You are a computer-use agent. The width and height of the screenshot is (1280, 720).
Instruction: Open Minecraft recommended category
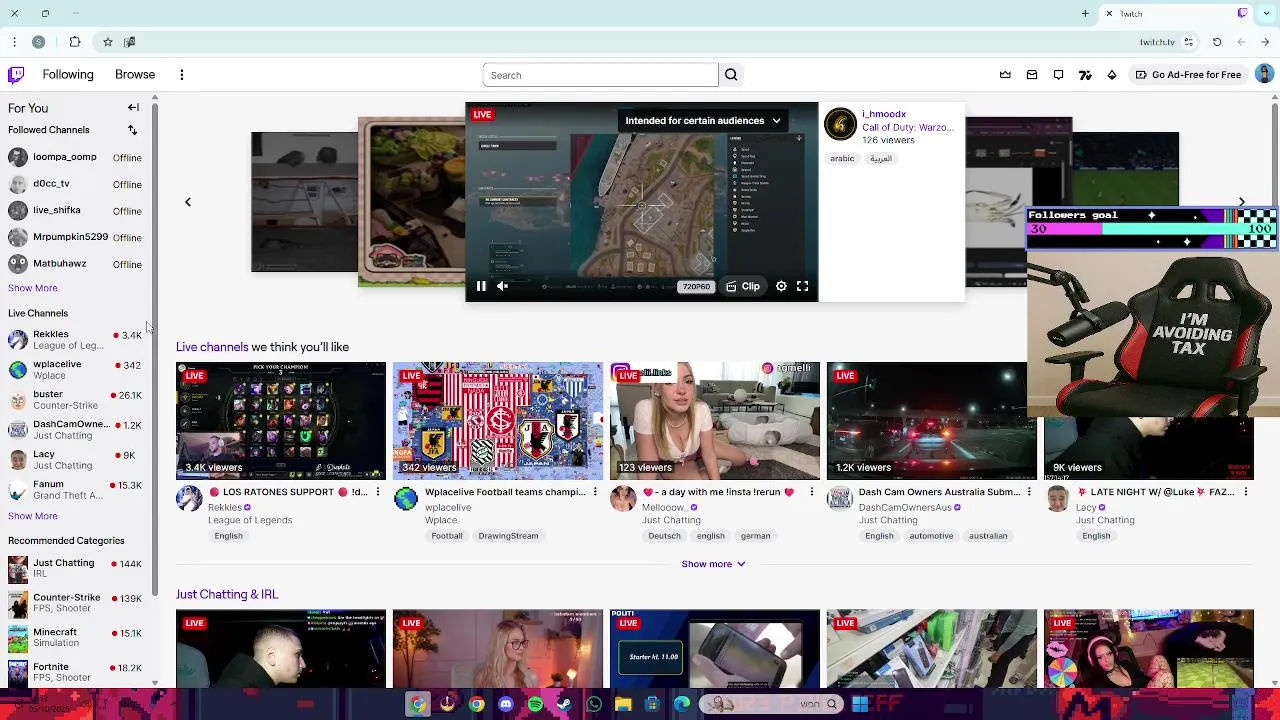click(x=75, y=638)
